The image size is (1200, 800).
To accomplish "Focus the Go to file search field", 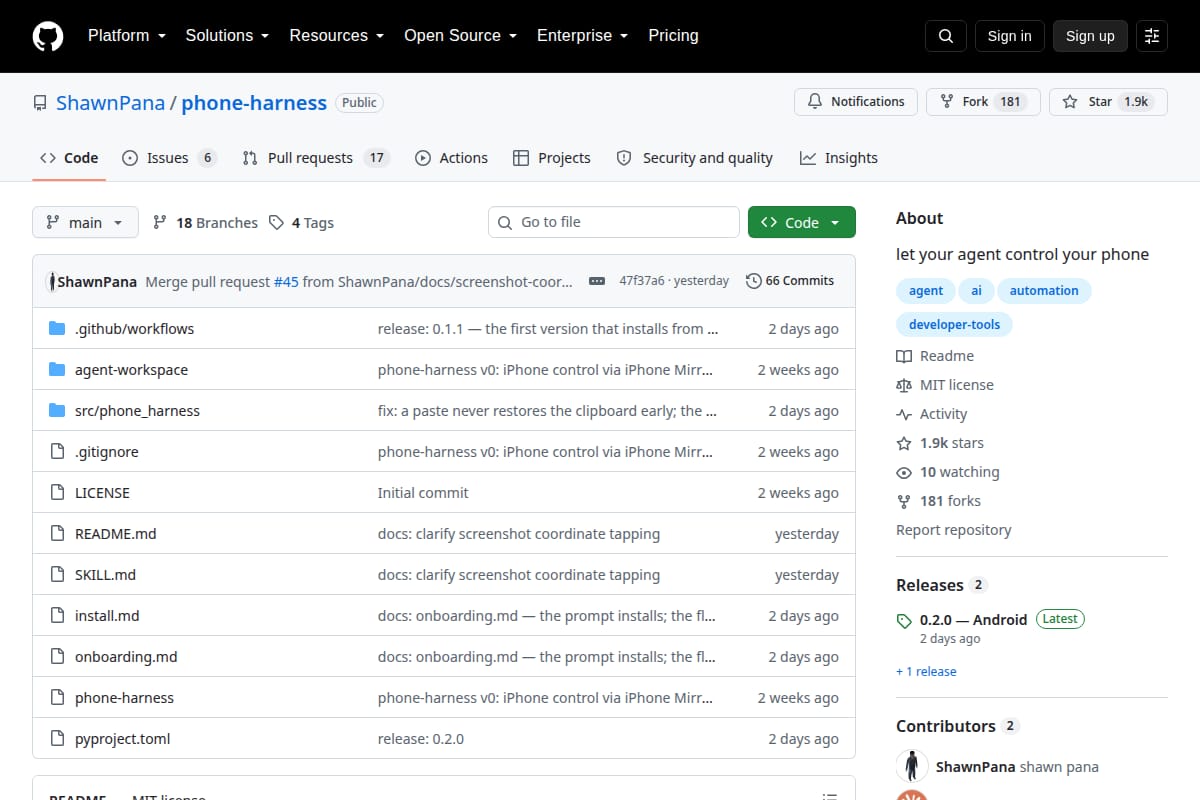I will [x=613, y=222].
